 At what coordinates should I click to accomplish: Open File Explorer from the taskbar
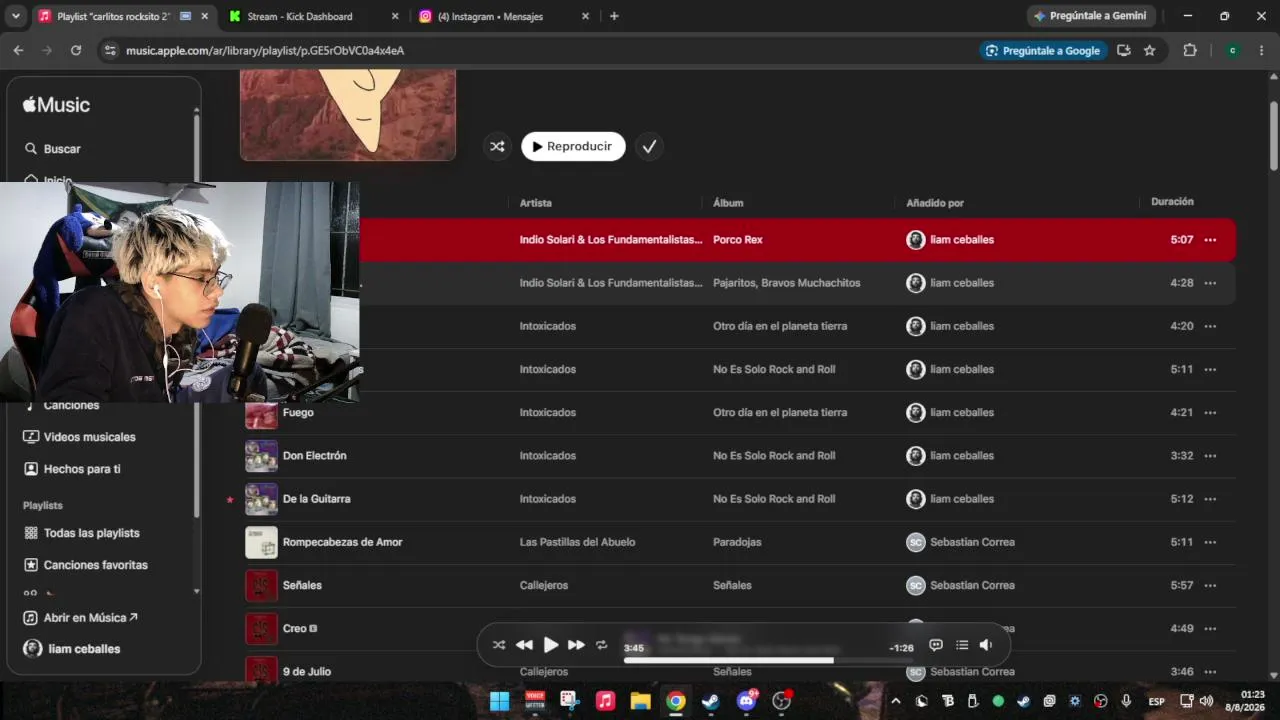[640, 701]
